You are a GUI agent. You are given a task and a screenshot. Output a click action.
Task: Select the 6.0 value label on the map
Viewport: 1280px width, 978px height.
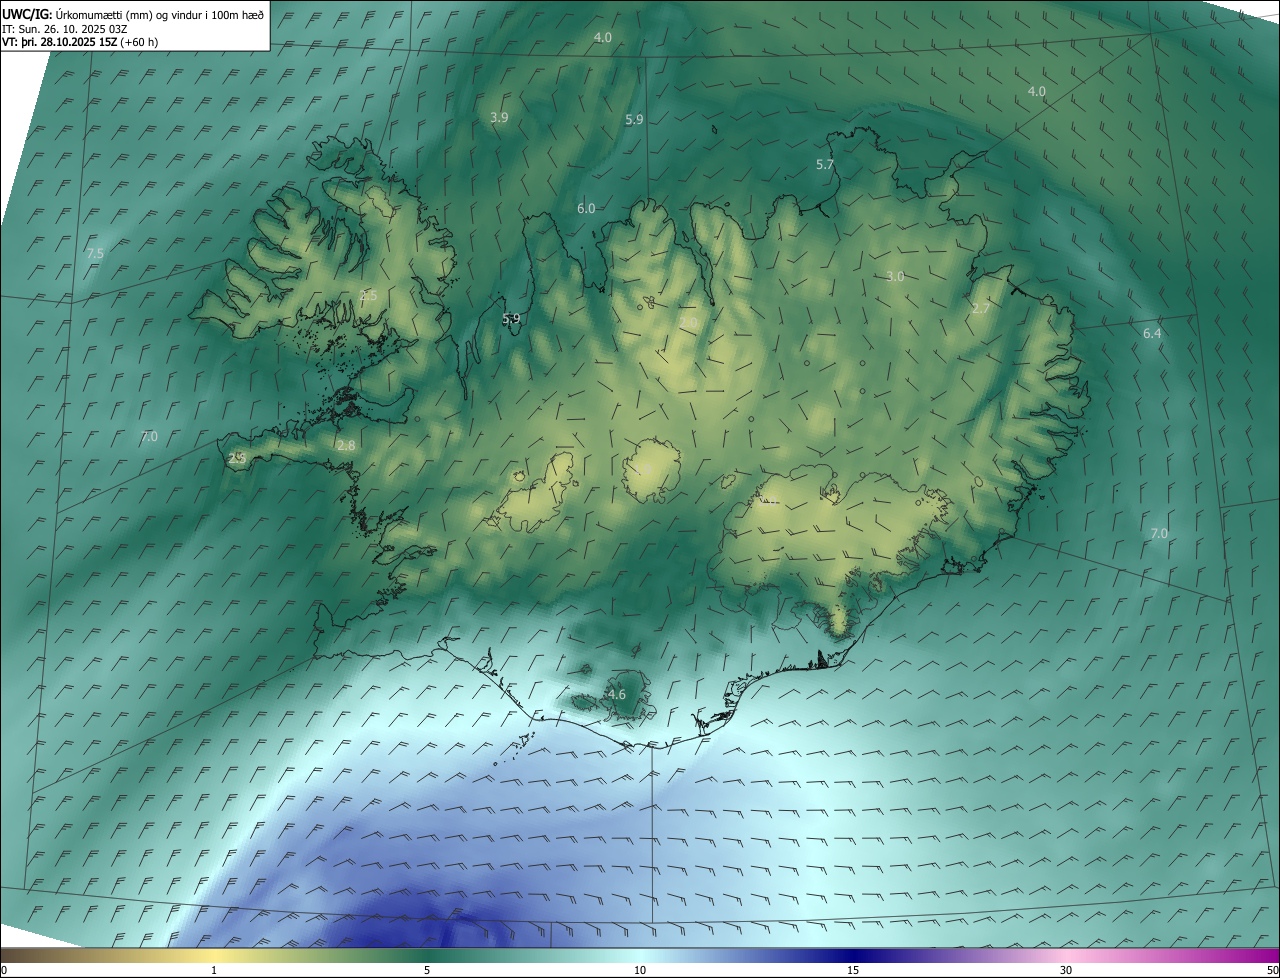click(x=586, y=208)
